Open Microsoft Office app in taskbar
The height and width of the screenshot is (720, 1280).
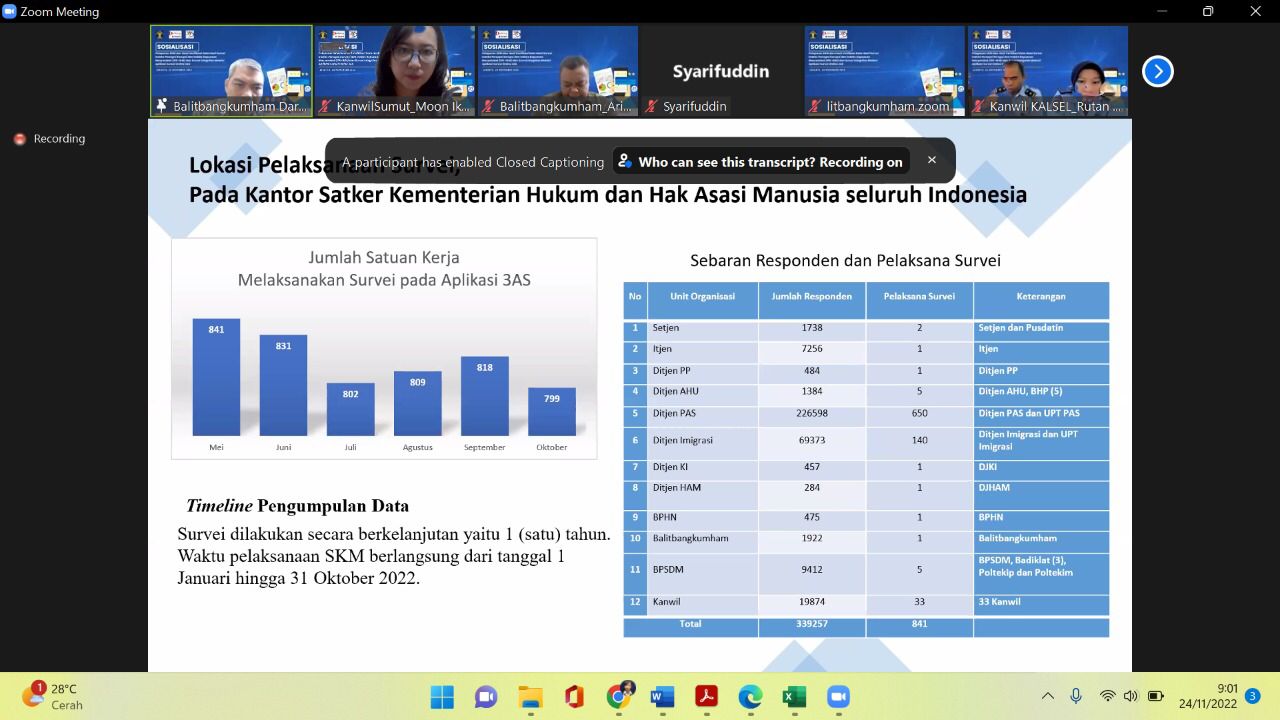574,696
